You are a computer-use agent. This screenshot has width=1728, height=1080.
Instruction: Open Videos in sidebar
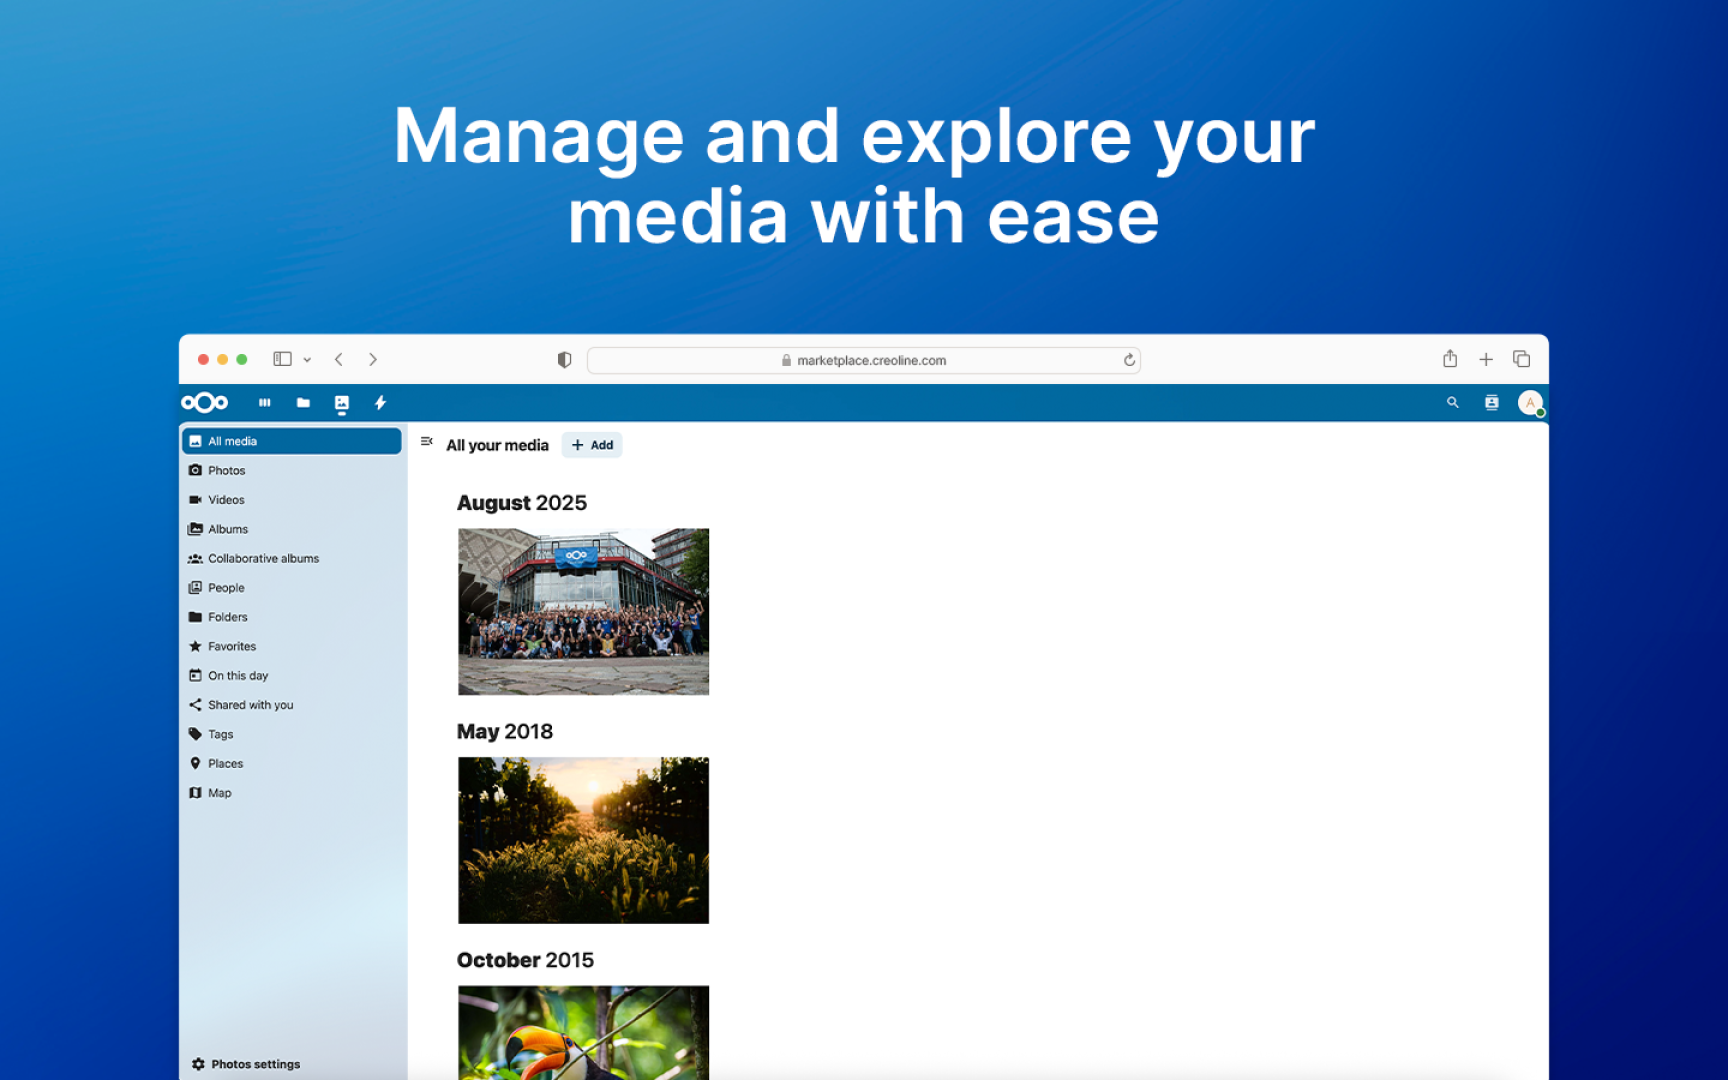point(292,500)
